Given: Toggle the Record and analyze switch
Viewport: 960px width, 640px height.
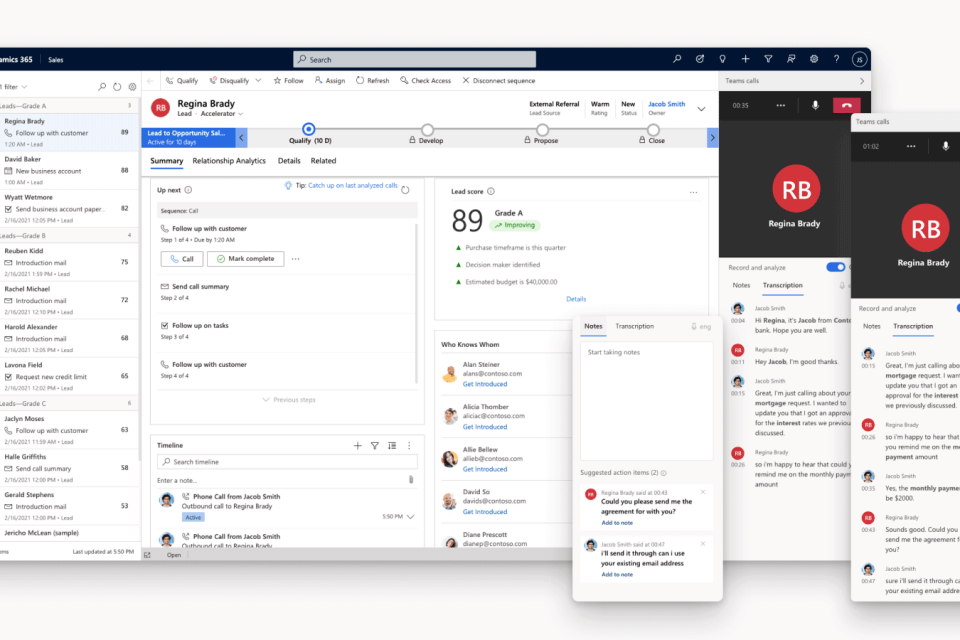Looking at the screenshot, I should point(835,267).
